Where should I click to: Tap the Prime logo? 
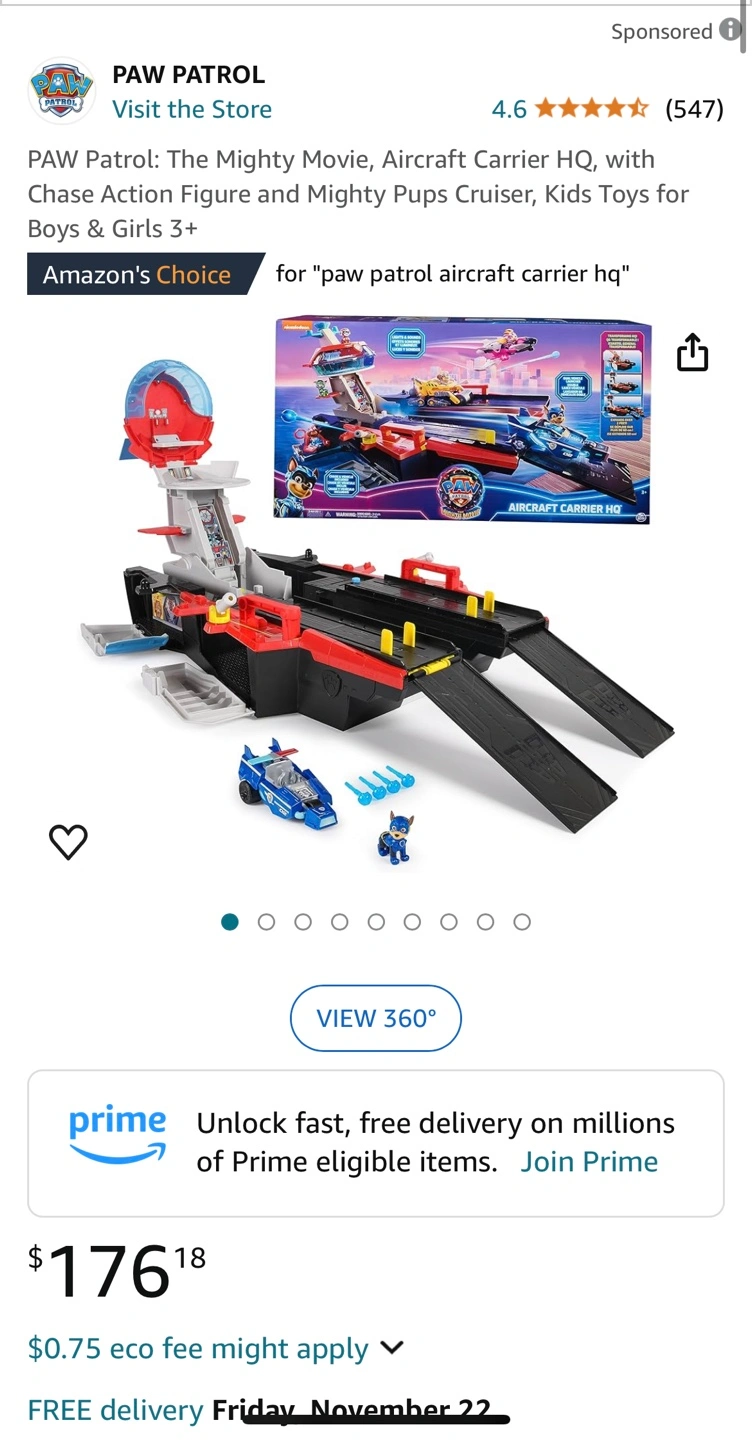pyautogui.click(x=117, y=1135)
